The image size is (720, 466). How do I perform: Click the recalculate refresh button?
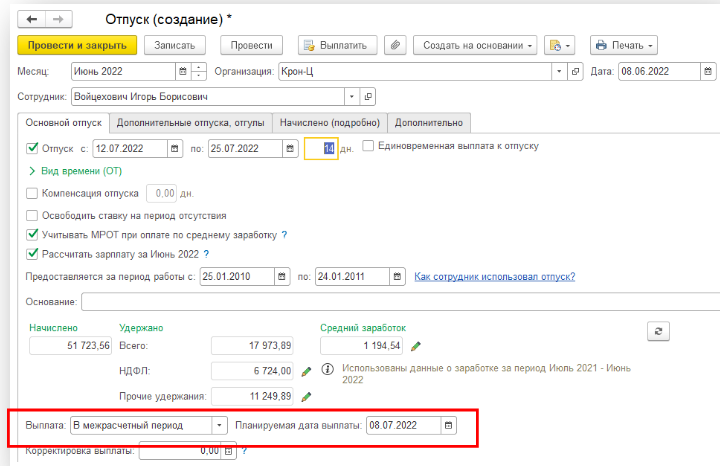pos(657,331)
